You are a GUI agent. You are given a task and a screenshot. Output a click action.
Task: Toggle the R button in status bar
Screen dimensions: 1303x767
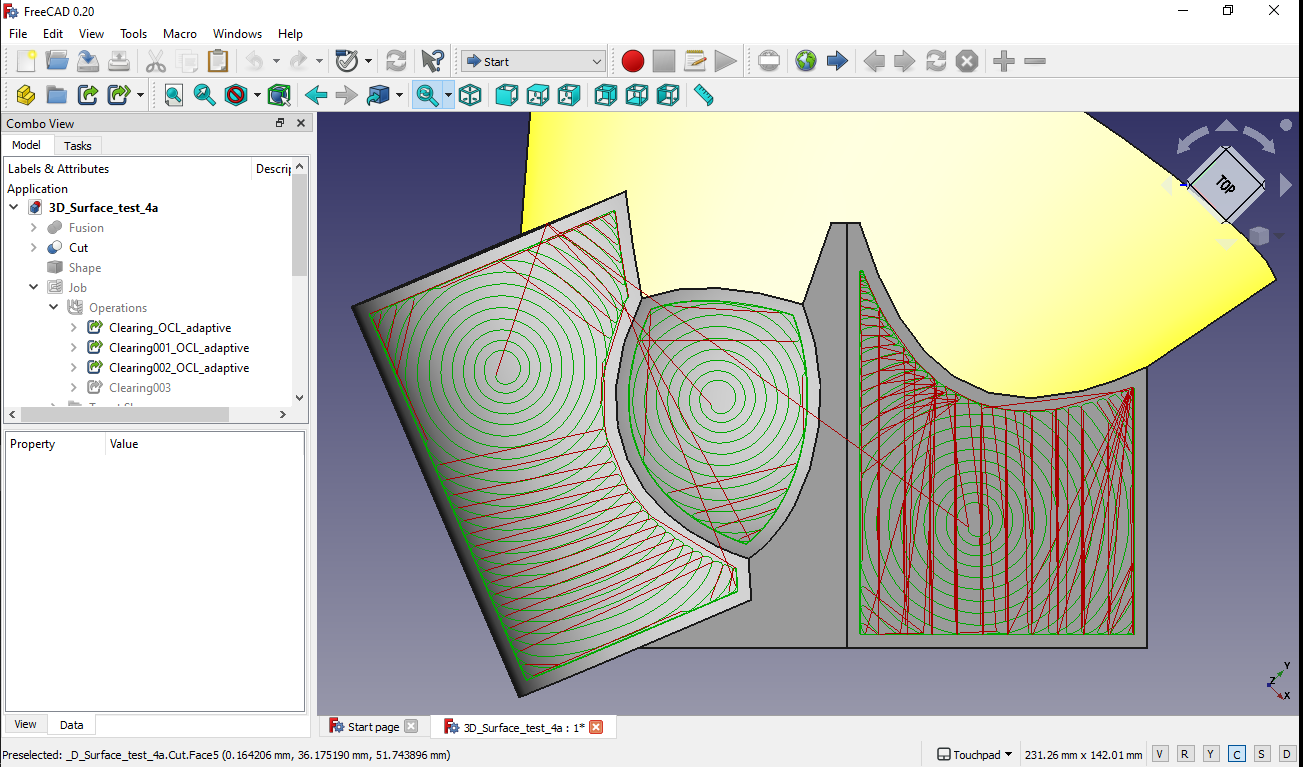tap(1185, 754)
